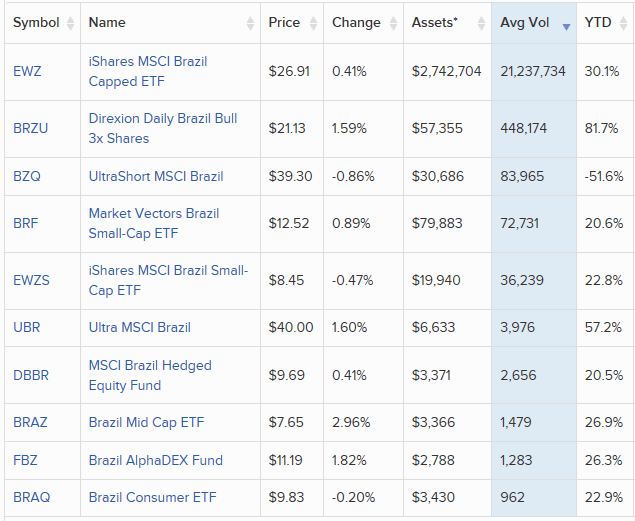Open Brazil Mid Cap ETF page

[146, 422]
